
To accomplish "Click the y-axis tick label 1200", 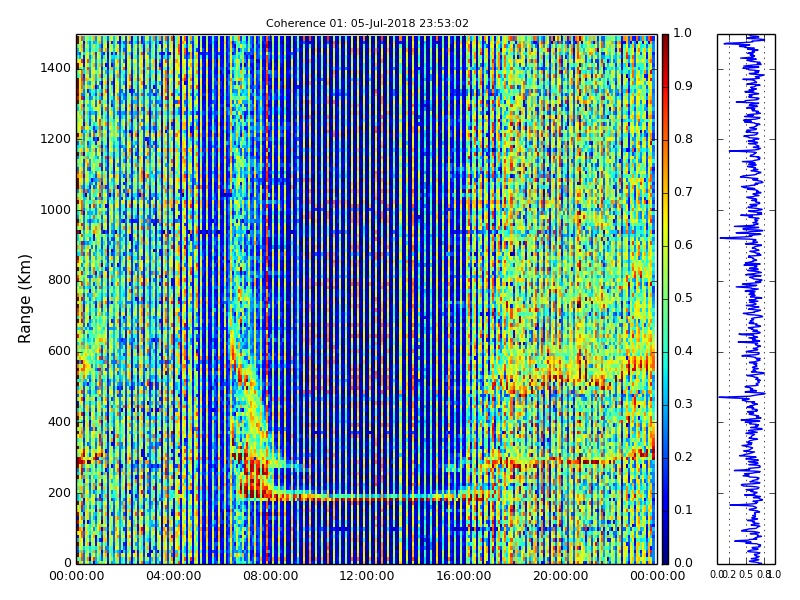I will [x=56, y=139].
